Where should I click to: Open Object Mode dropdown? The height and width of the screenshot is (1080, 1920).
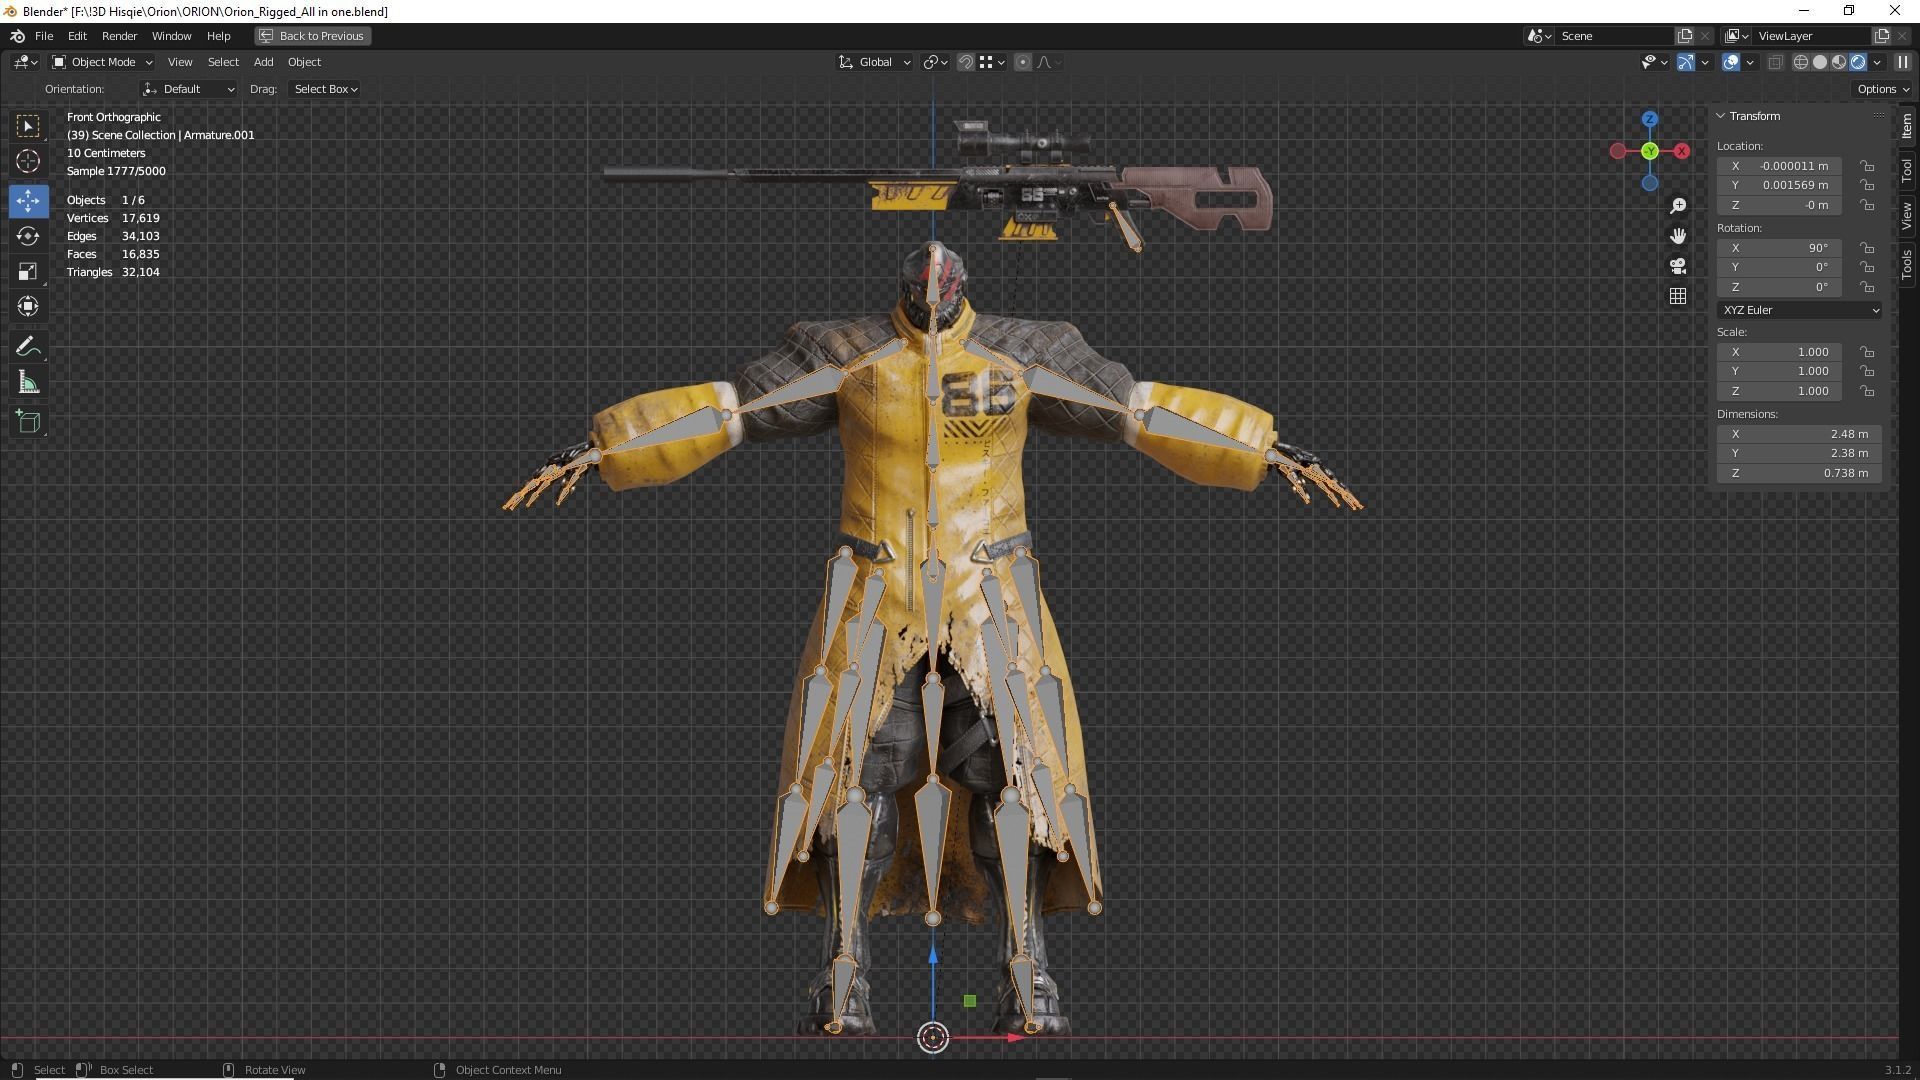point(102,62)
